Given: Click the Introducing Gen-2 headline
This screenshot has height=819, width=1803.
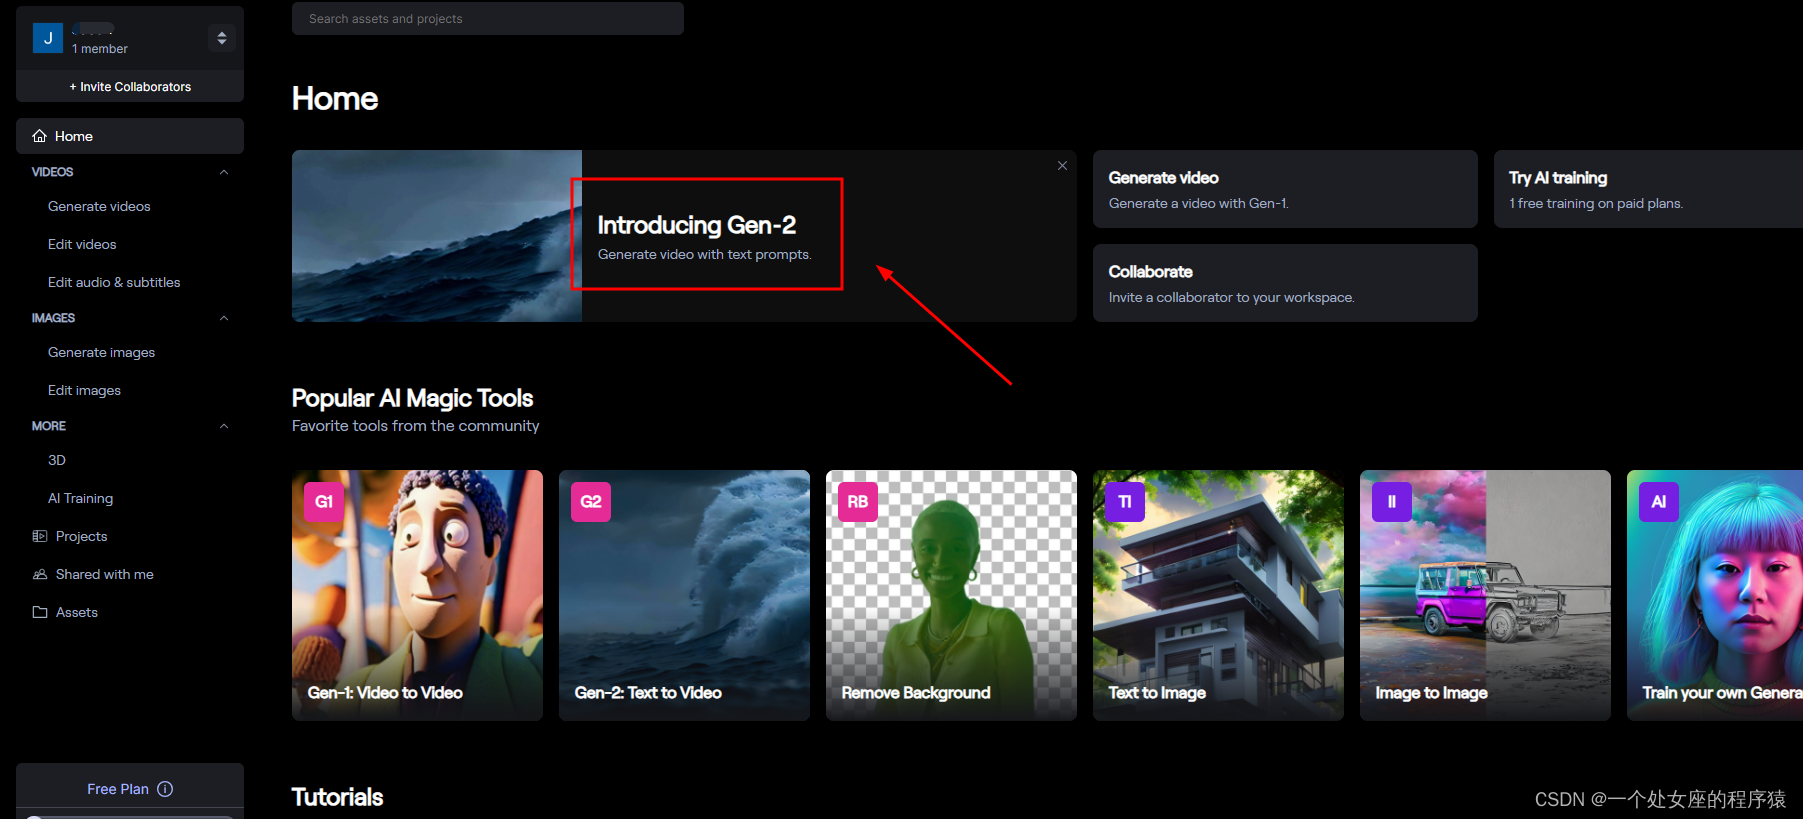Looking at the screenshot, I should [x=697, y=225].
